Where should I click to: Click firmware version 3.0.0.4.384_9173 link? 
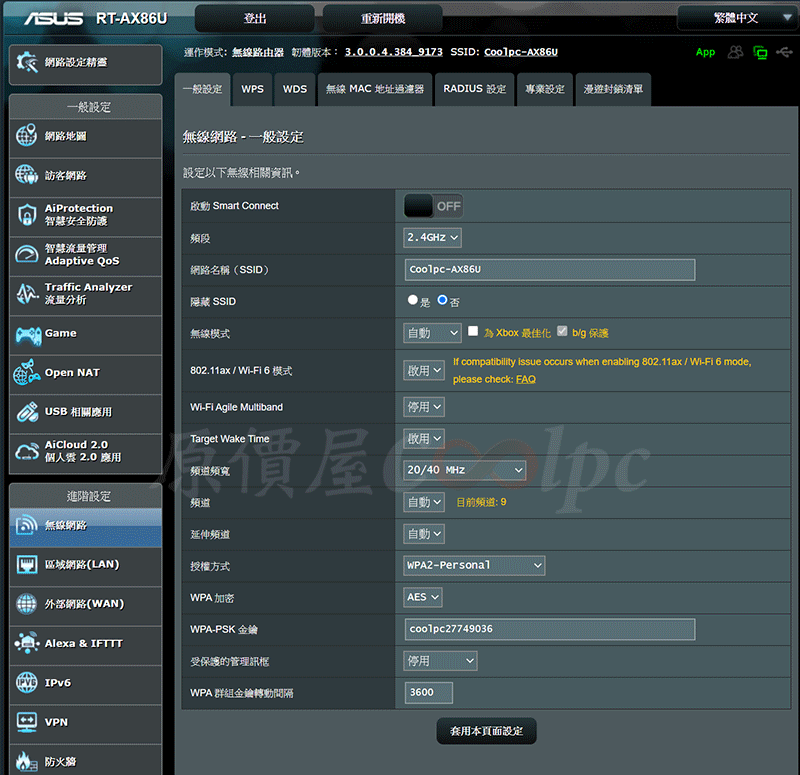click(x=393, y=52)
